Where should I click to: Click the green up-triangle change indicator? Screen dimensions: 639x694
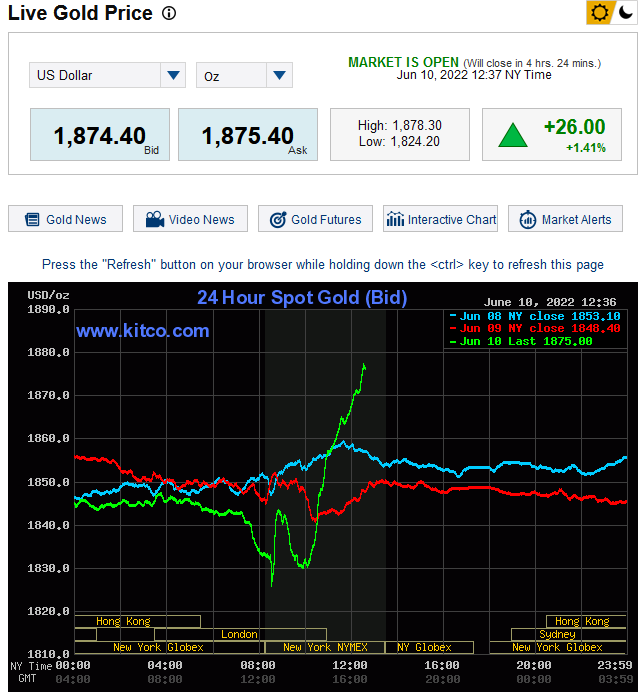[x=513, y=135]
